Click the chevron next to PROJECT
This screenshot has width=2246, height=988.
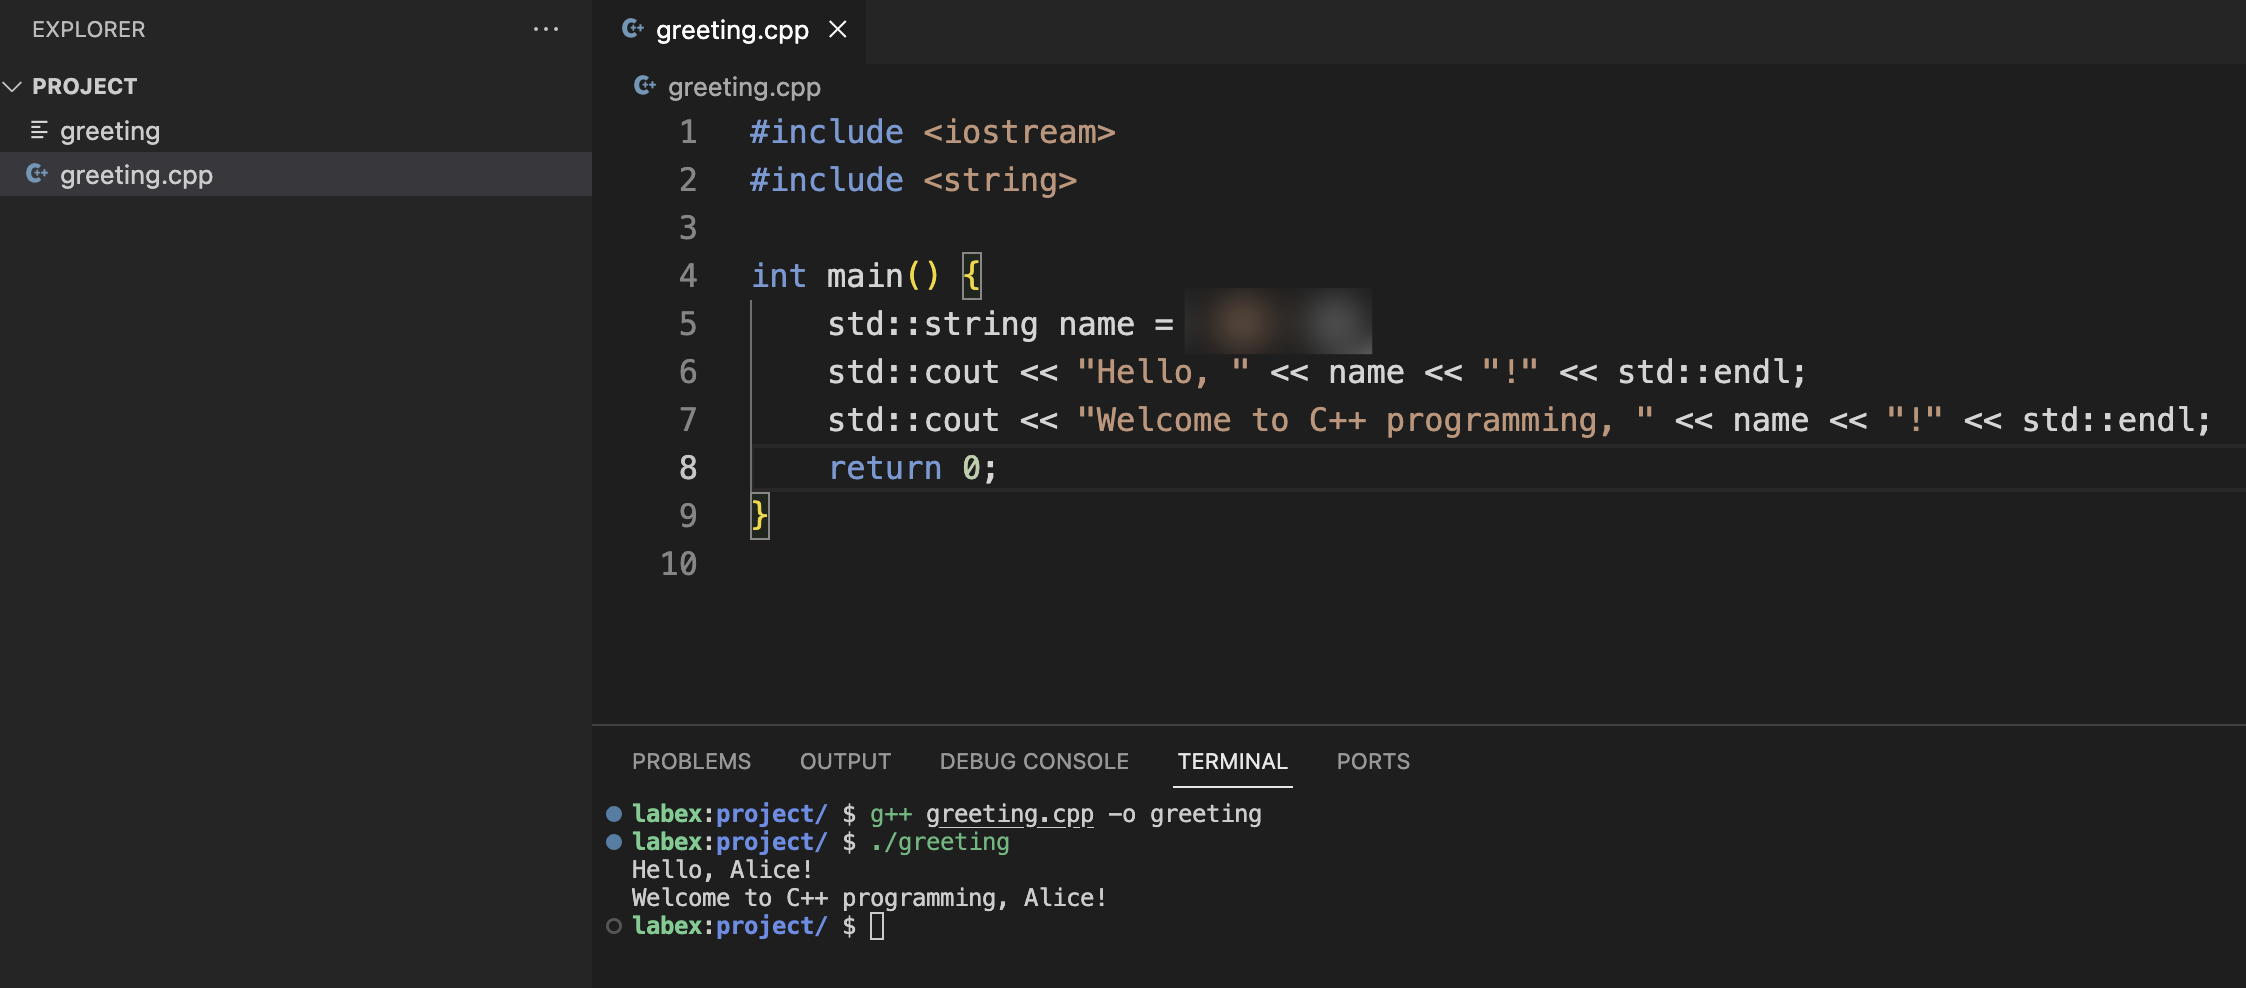13,85
